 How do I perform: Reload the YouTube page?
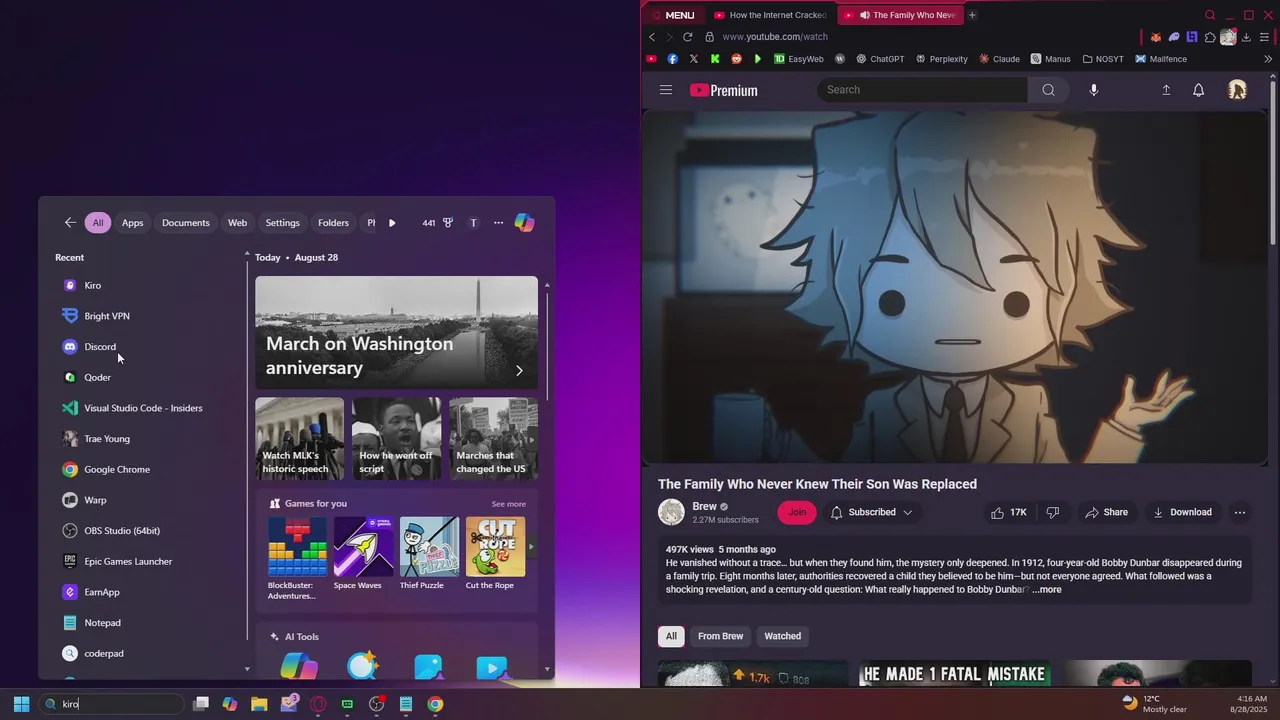(x=687, y=37)
